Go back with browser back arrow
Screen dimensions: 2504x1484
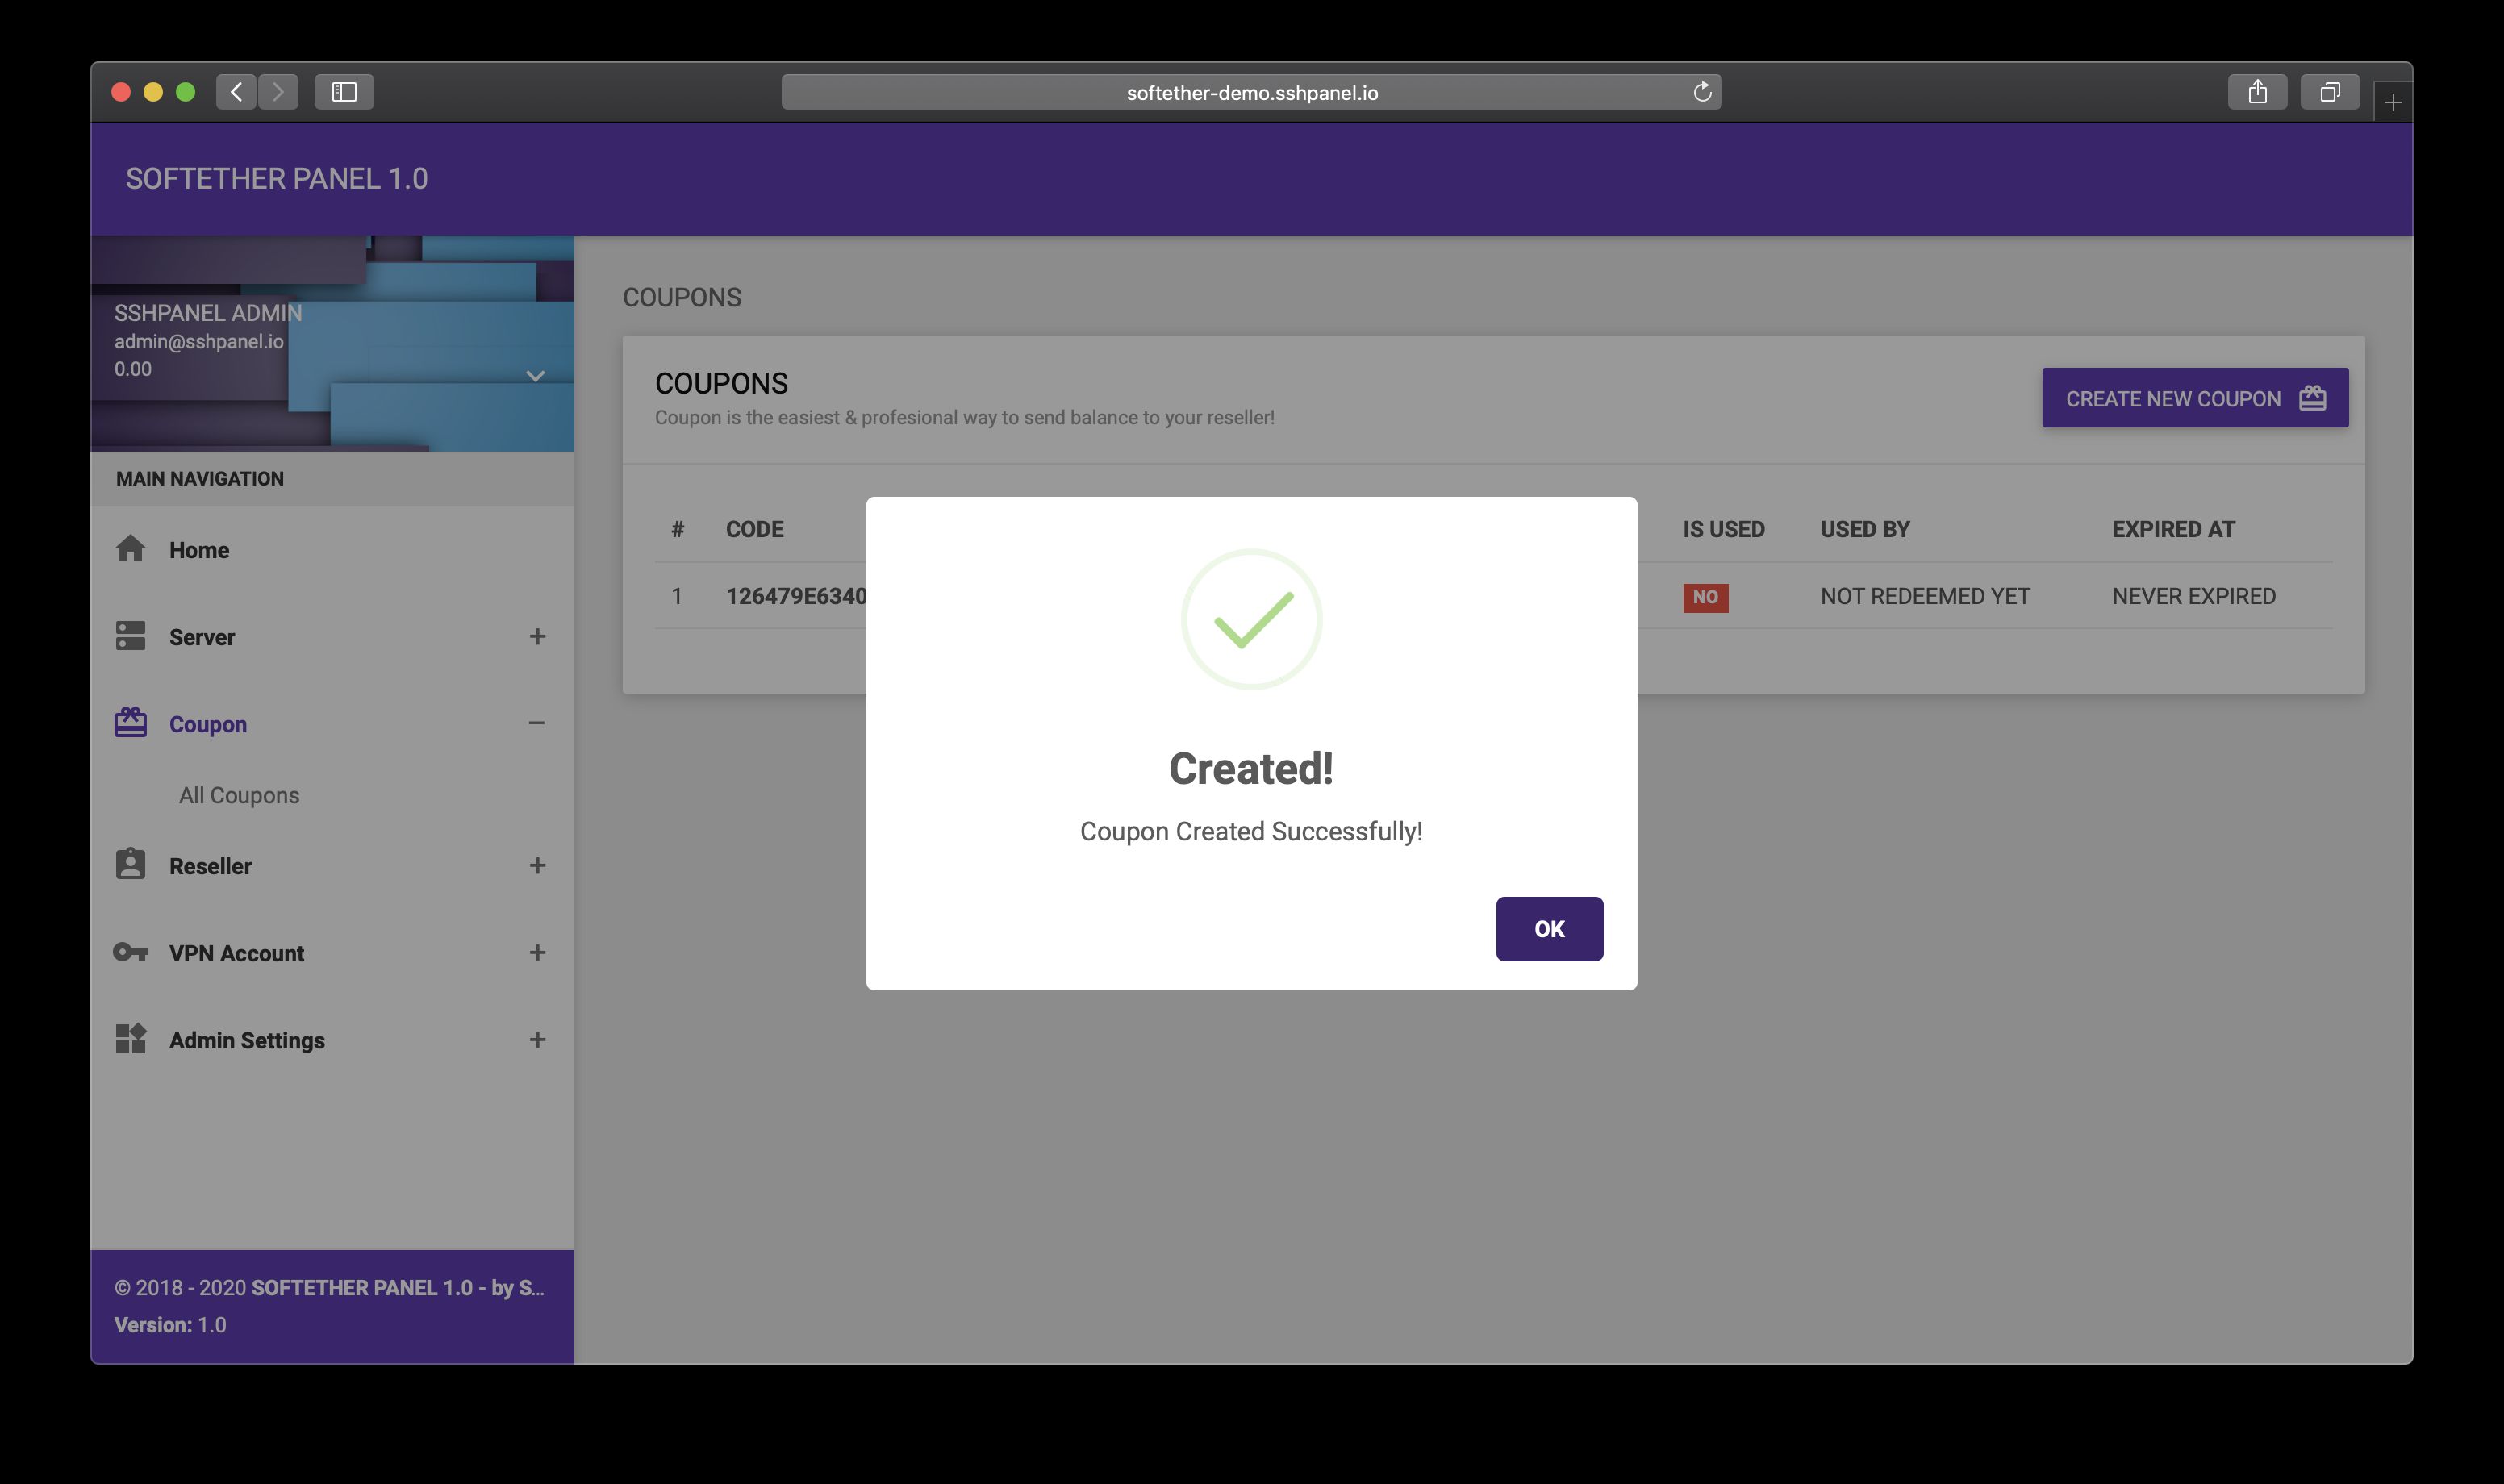point(236,92)
